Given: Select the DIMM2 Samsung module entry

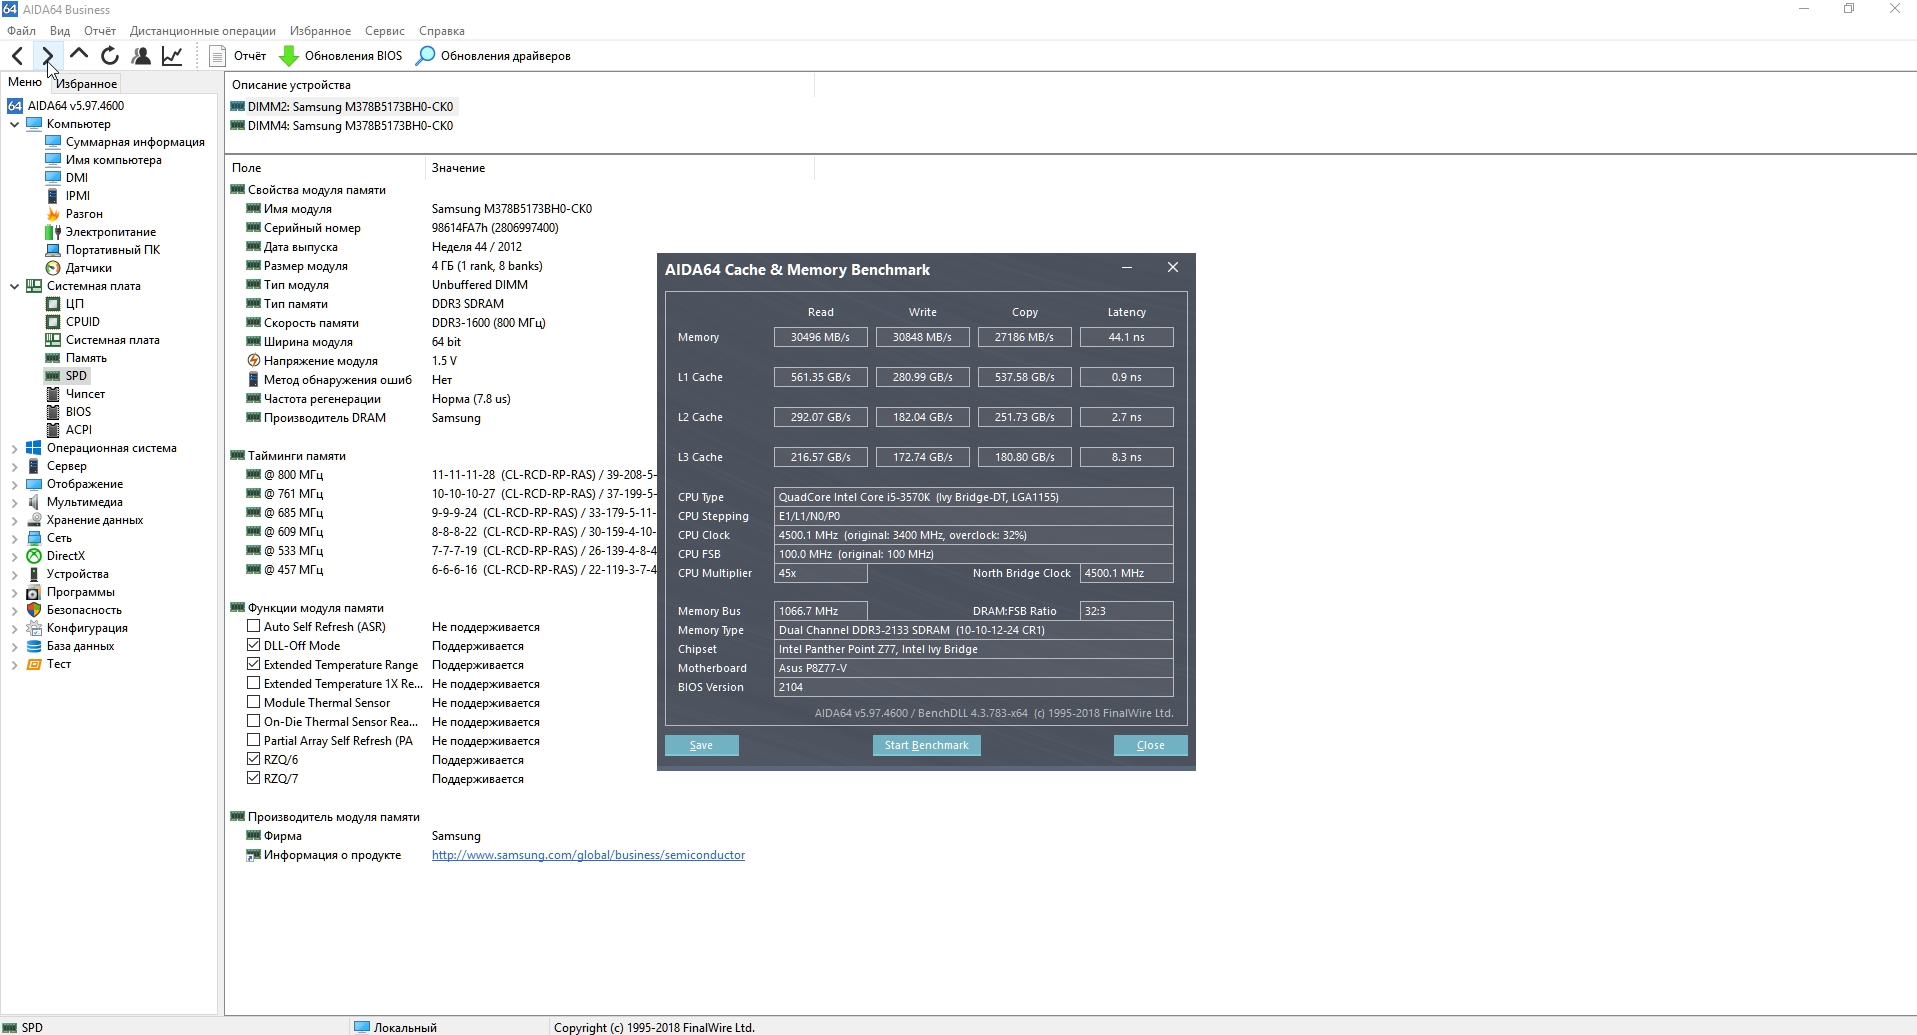Looking at the screenshot, I should [x=342, y=107].
